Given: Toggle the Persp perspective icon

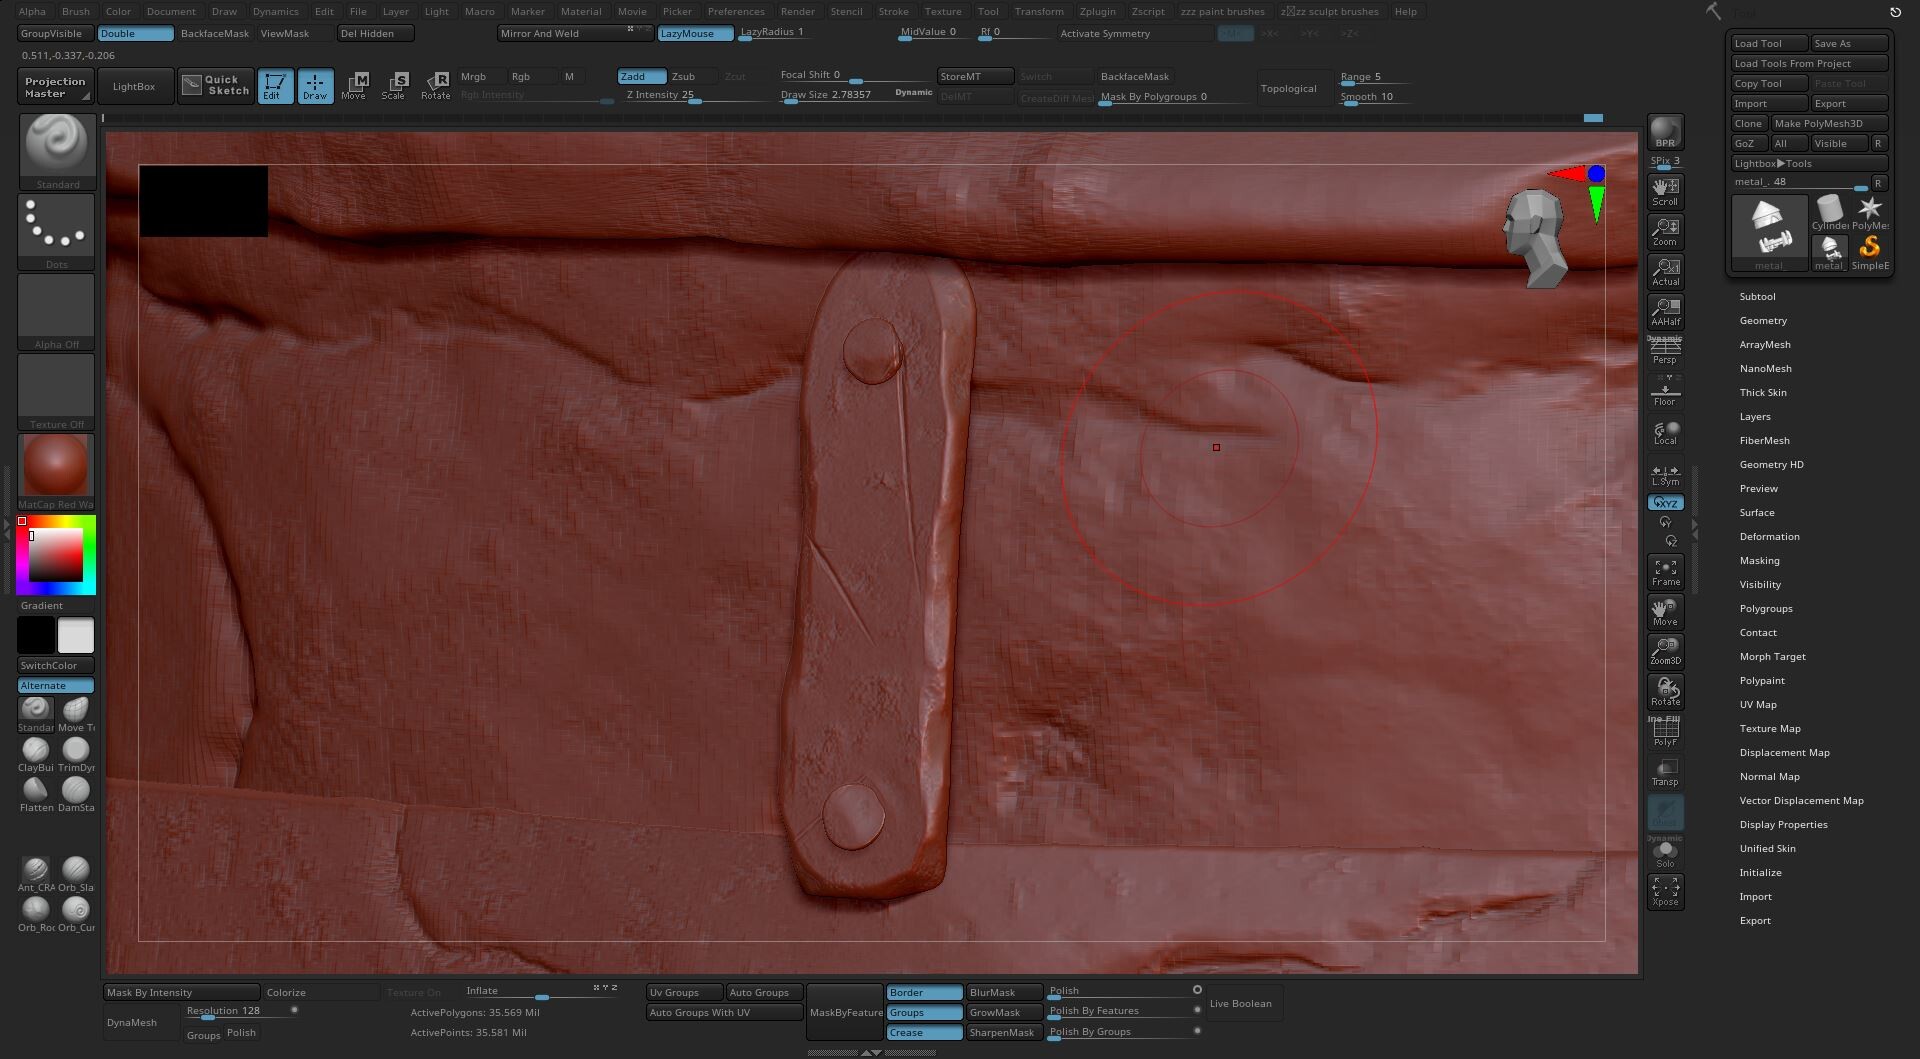Looking at the screenshot, I should [x=1665, y=350].
